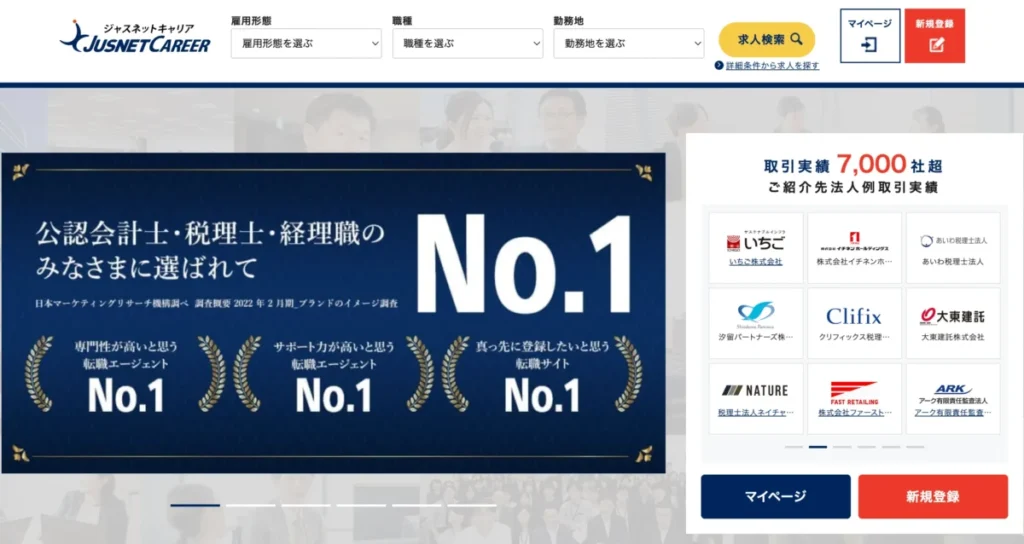Select the third company-list pagination dot
The height and width of the screenshot is (544, 1024).
842,447
